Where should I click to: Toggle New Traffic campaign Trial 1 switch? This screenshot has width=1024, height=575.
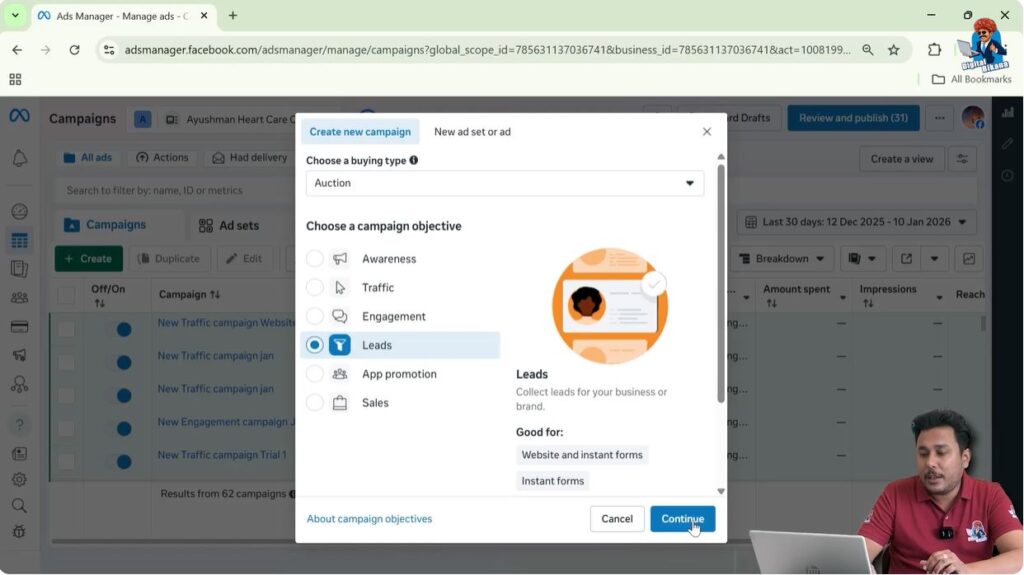point(119,461)
